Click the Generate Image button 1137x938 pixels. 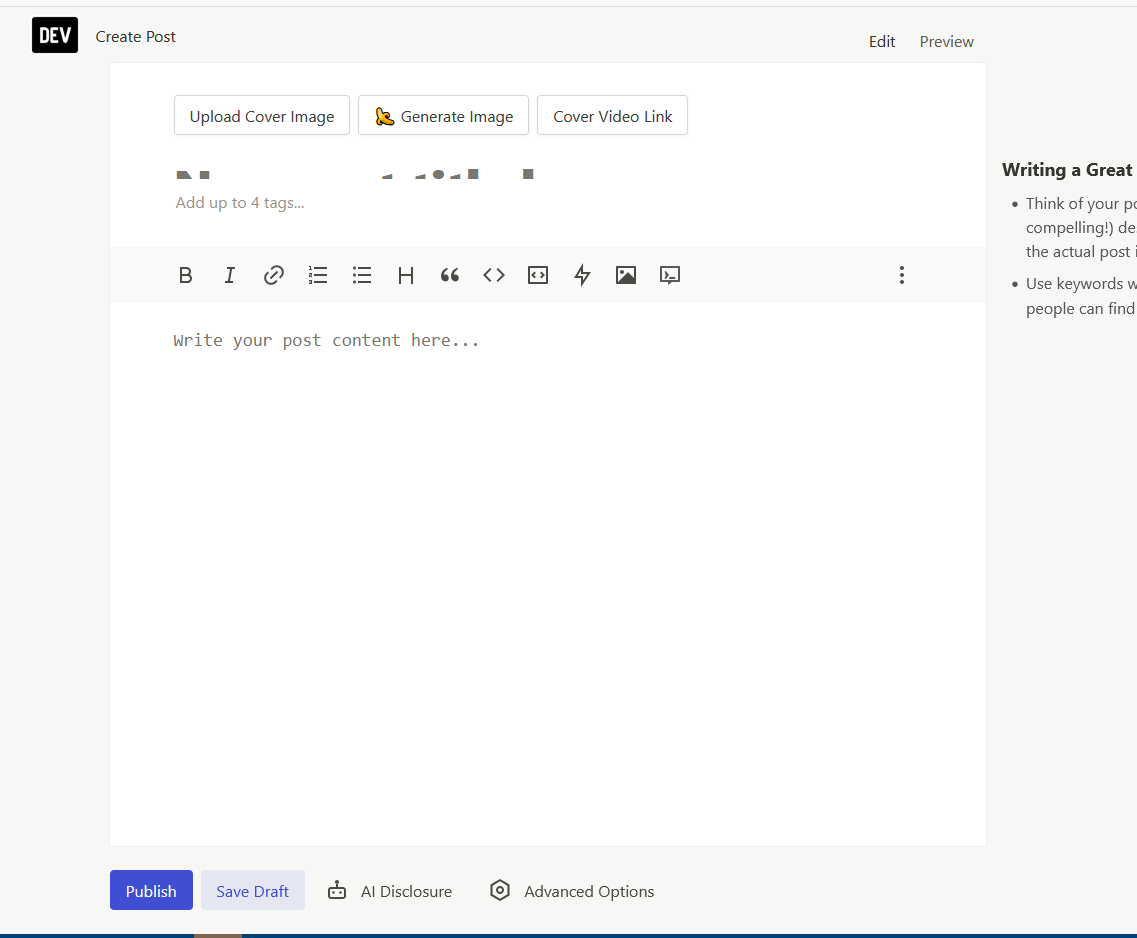(x=443, y=115)
